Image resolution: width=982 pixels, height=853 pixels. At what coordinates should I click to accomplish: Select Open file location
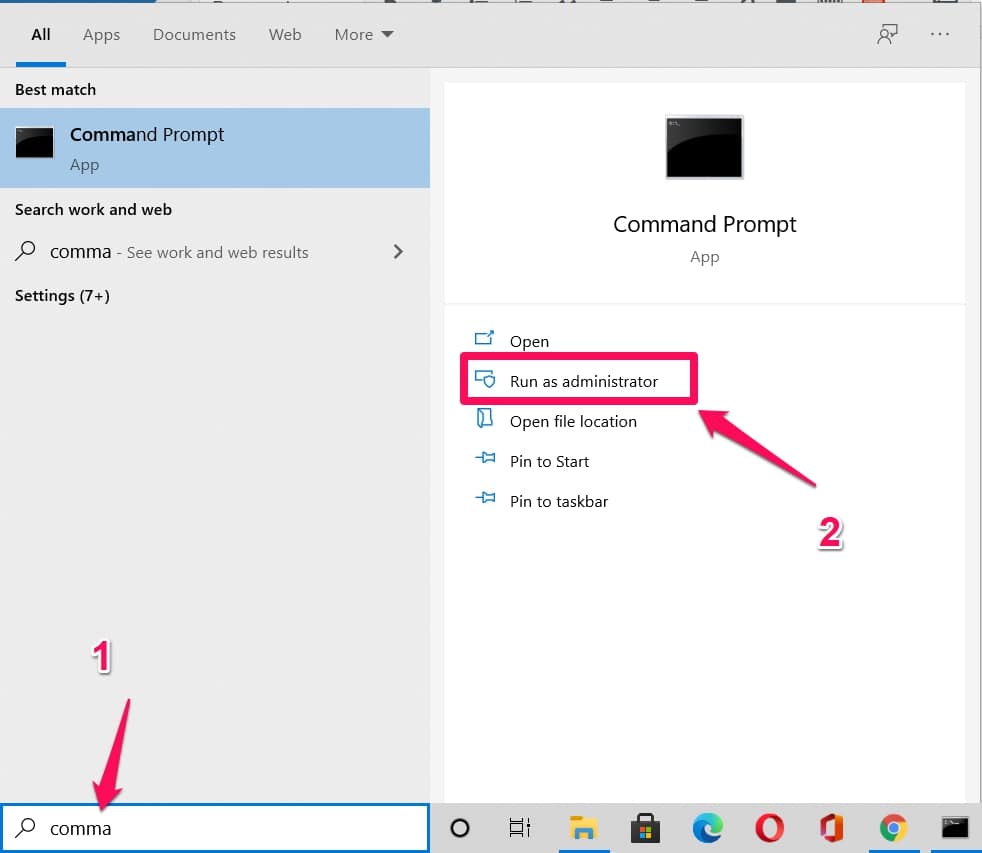click(573, 421)
